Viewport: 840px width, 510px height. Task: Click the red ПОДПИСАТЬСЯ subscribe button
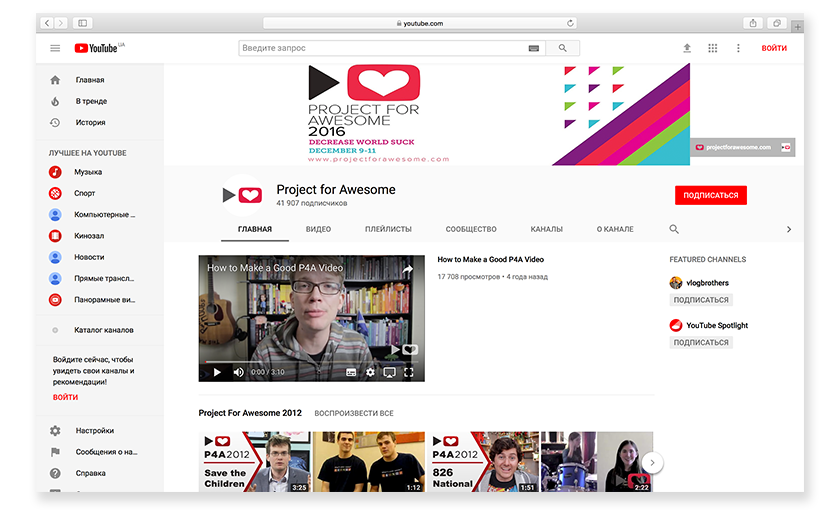pyautogui.click(x=710, y=195)
